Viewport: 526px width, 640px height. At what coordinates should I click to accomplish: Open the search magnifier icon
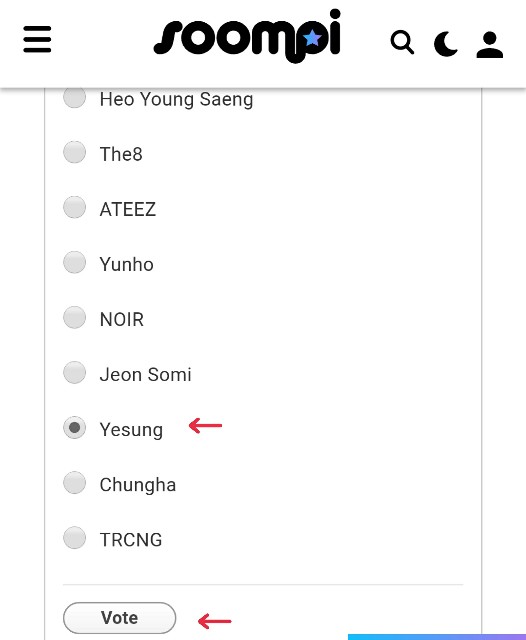coord(402,42)
